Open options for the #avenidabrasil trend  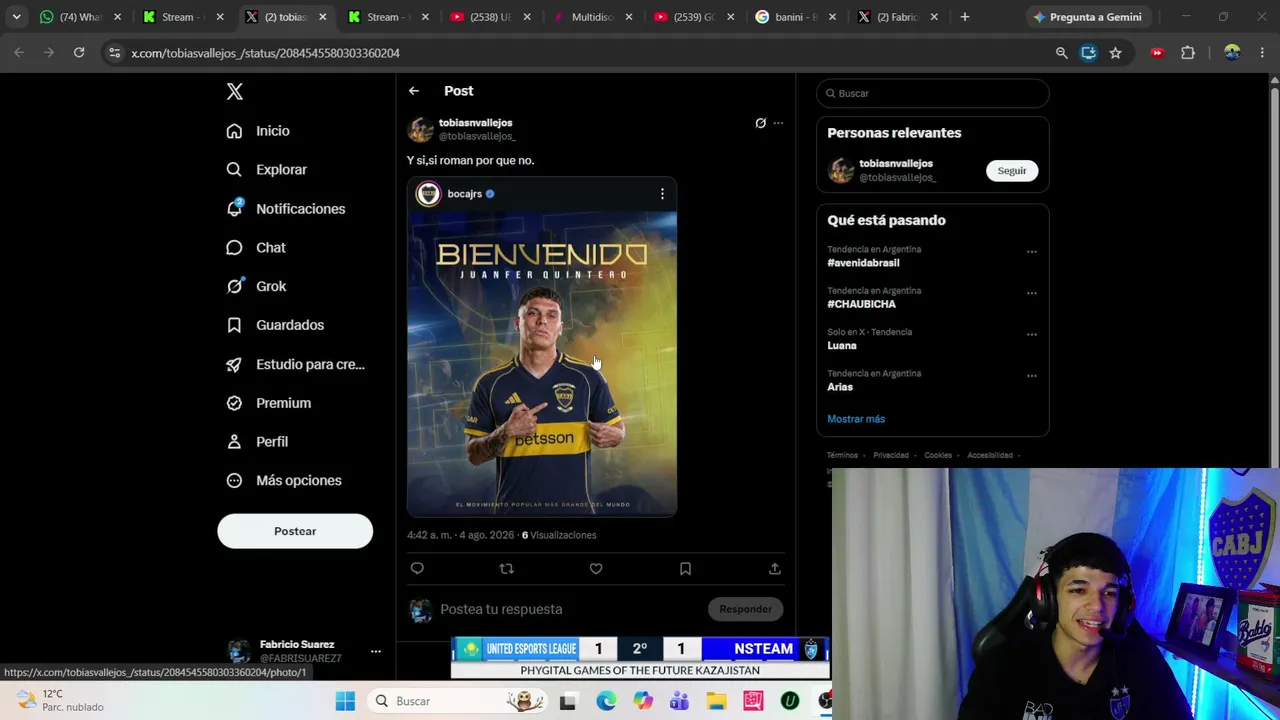[x=1031, y=252]
